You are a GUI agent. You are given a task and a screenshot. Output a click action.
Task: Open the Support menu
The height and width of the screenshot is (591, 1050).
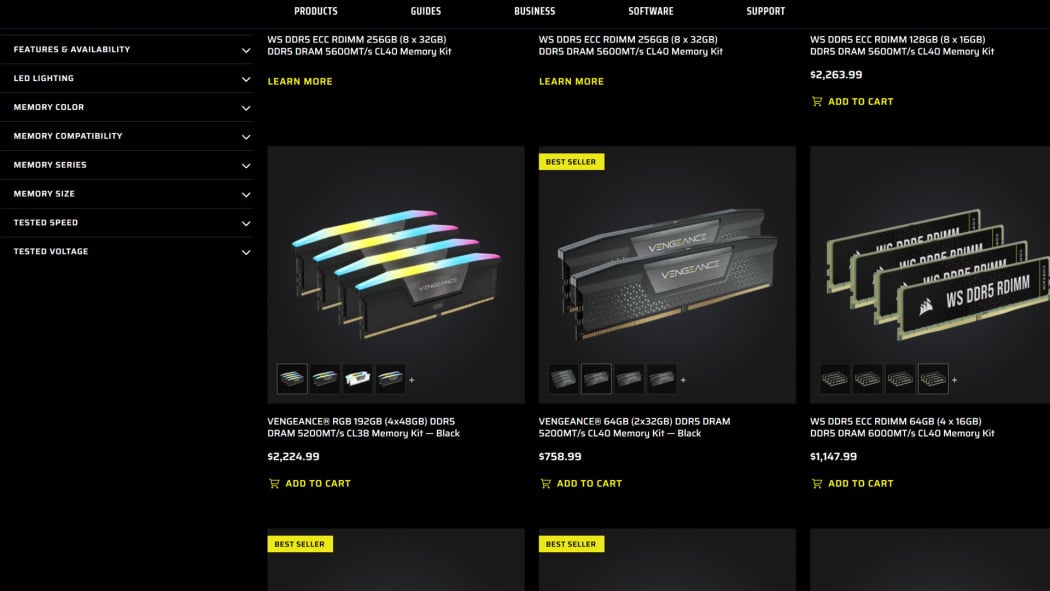tap(765, 11)
